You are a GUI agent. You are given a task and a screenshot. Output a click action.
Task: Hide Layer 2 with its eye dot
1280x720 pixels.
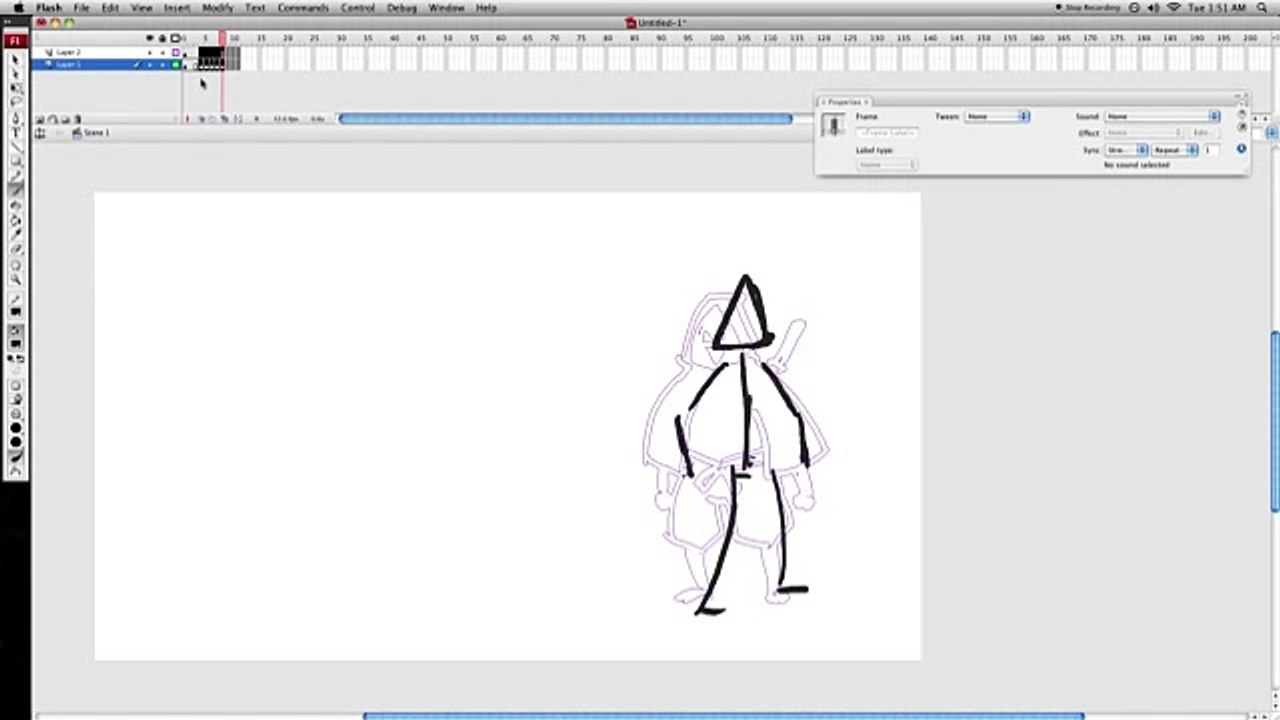(x=149, y=52)
